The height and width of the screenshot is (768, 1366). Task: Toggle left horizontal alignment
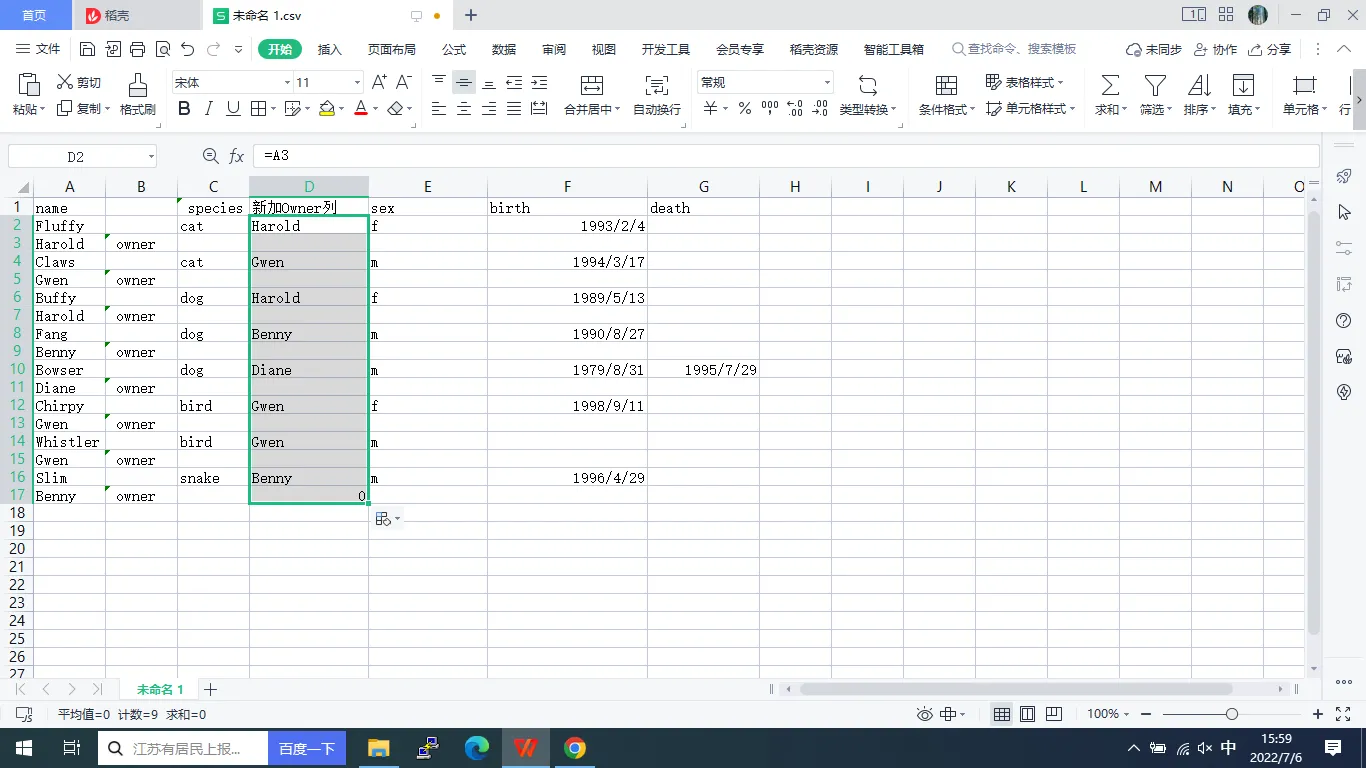tap(439, 108)
